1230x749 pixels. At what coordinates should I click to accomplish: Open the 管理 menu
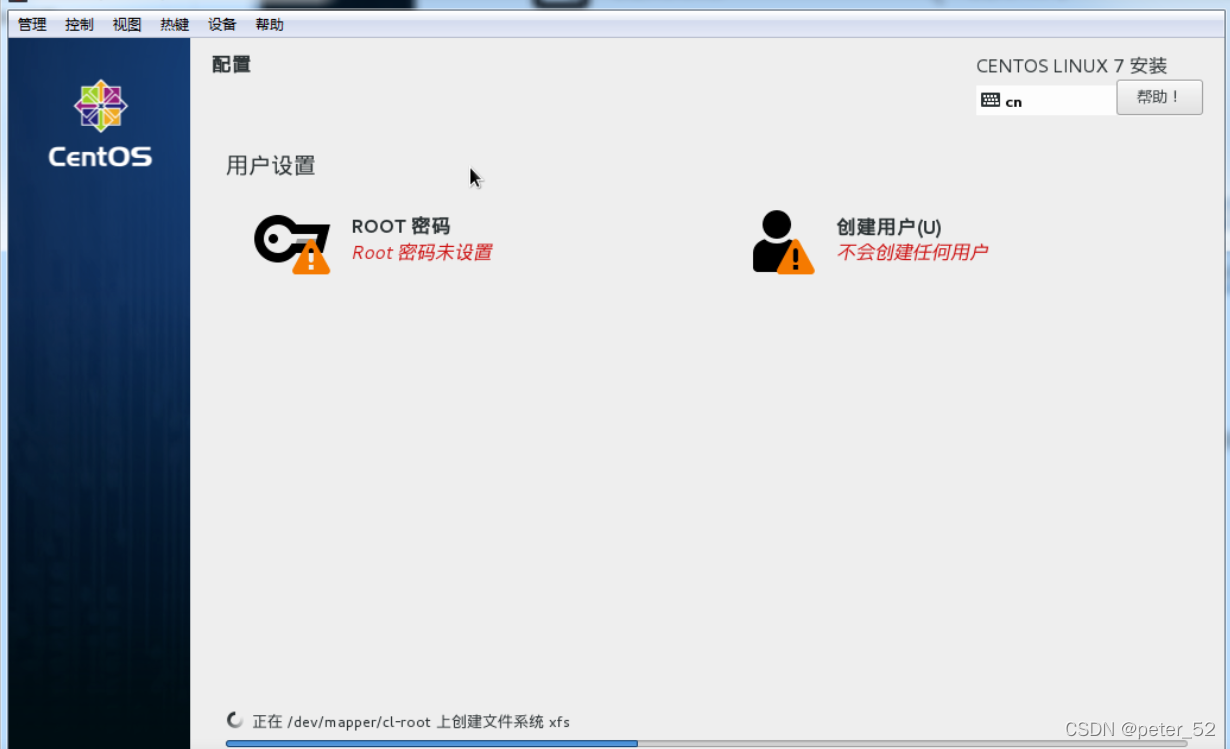pos(32,25)
